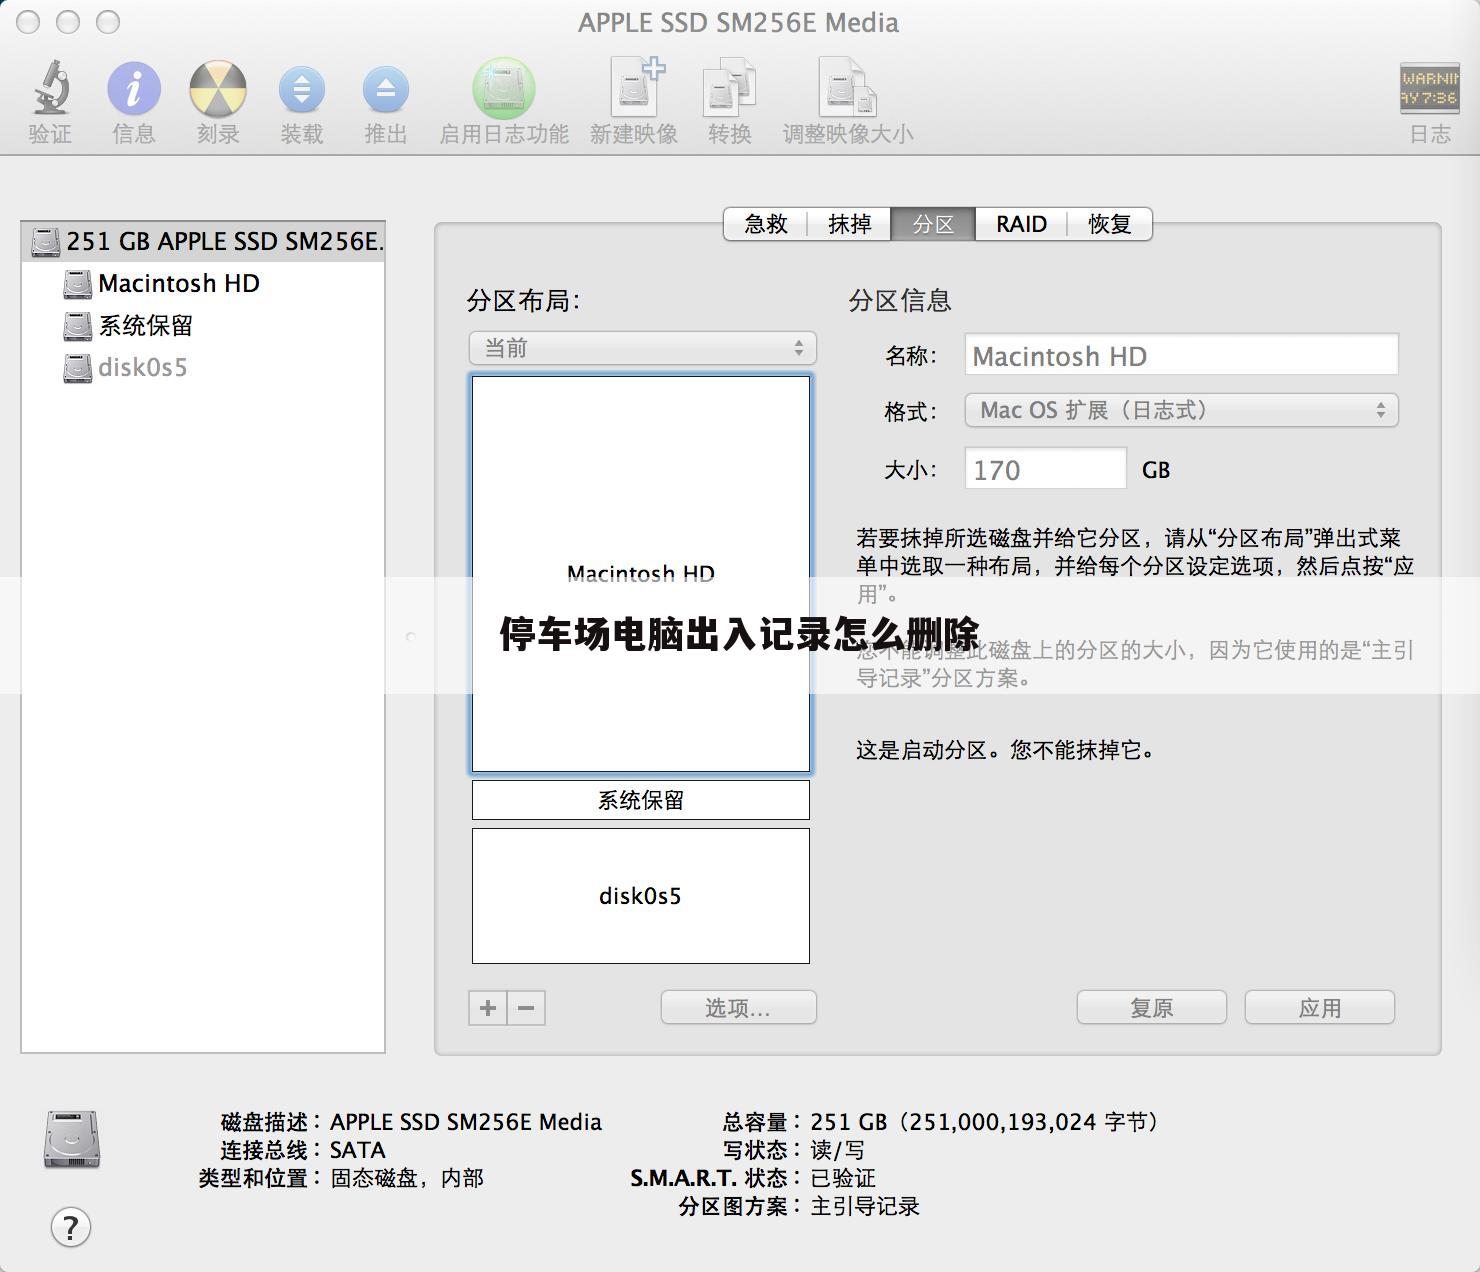Select 系统保留 volume in sidebar
Screen dimensions: 1480x1272
[x=203, y=325]
